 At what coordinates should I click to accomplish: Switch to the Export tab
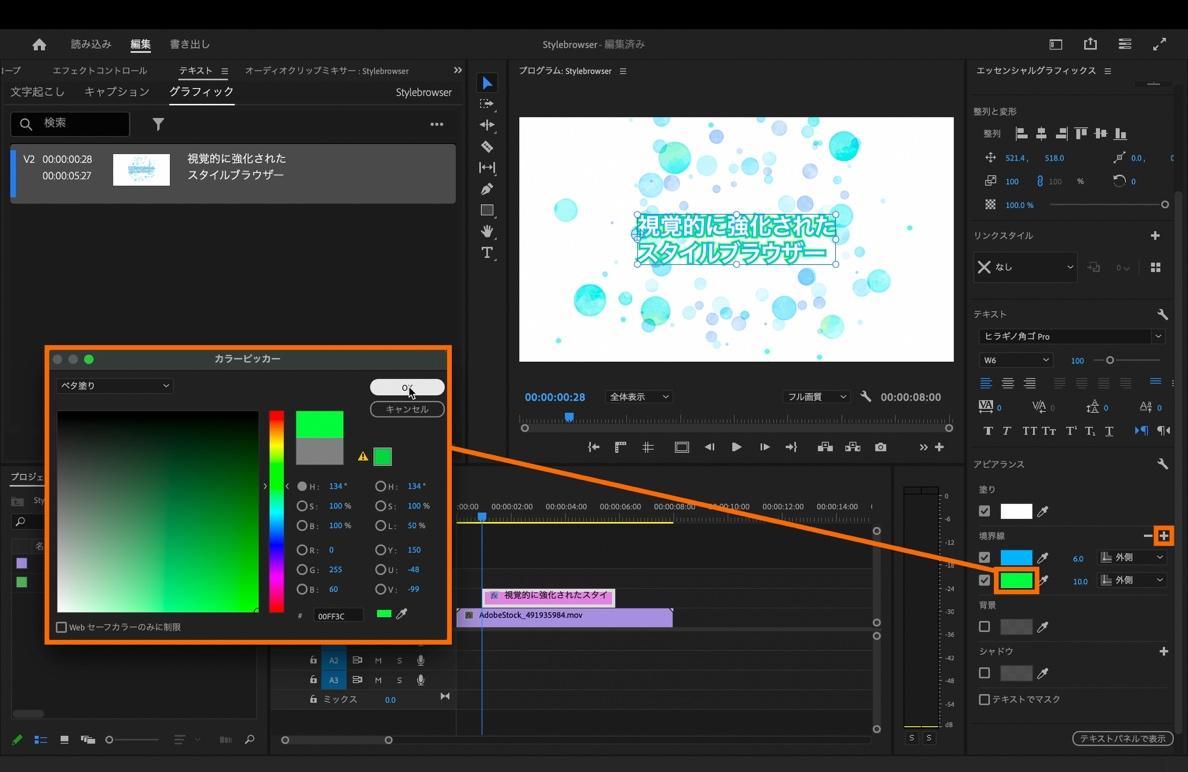pos(189,44)
